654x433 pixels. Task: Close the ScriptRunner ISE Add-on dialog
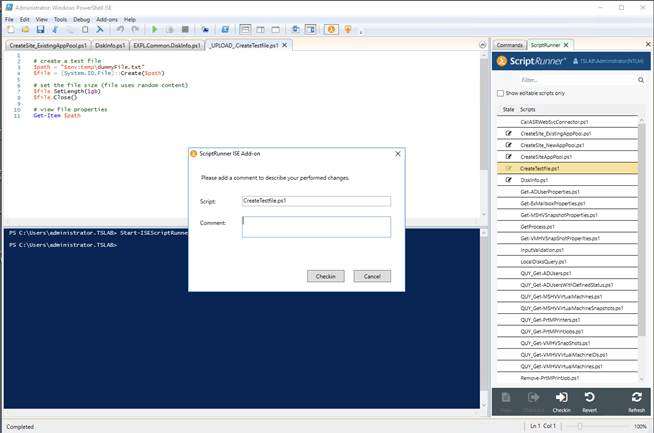(398, 154)
